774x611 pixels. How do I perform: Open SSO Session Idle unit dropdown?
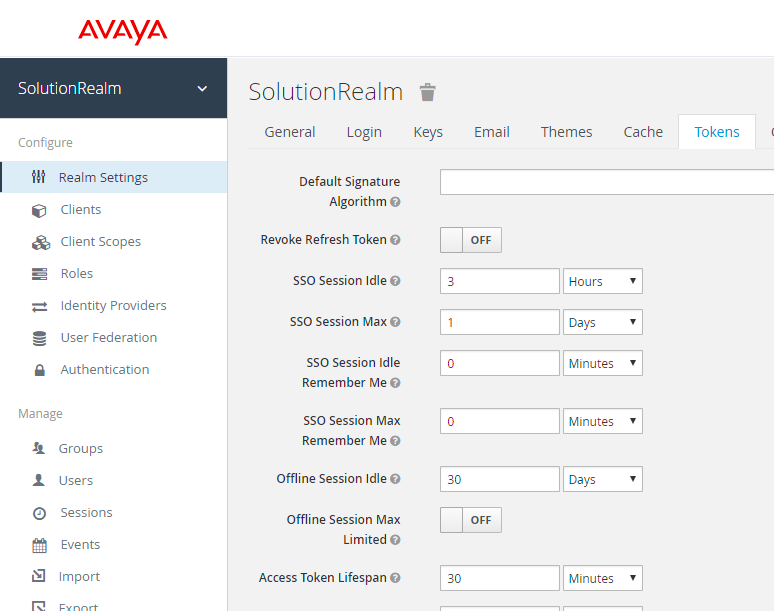click(603, 281)
